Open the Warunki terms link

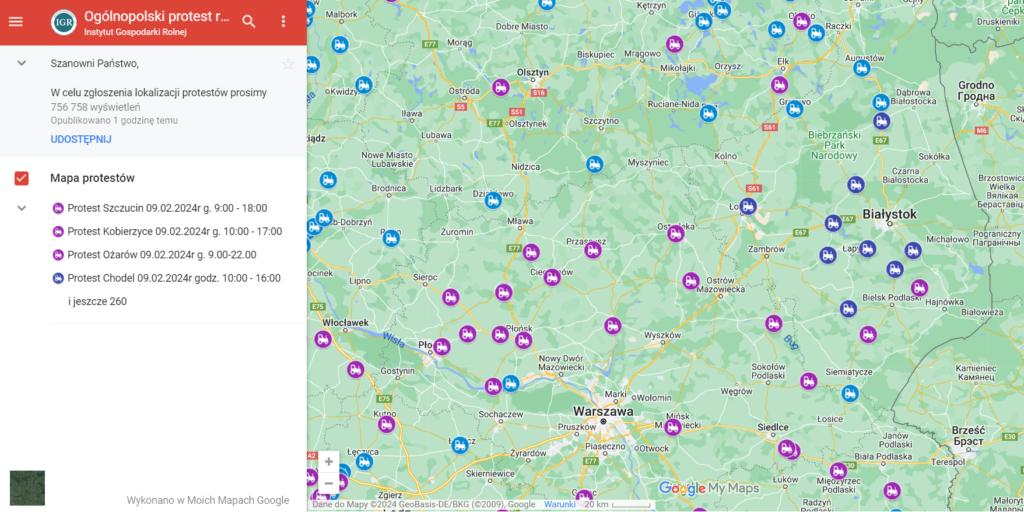[x=559, y=505]
